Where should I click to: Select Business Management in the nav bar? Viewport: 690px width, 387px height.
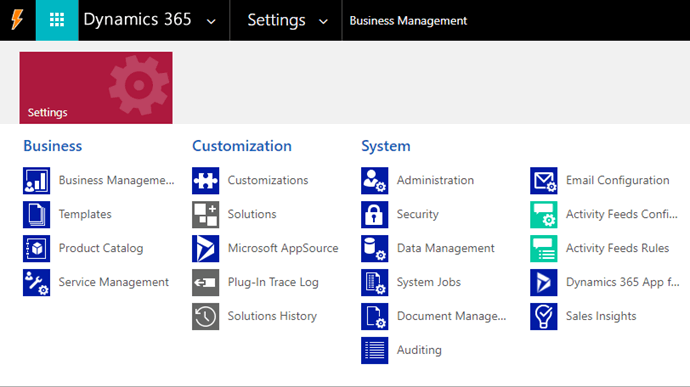(x=408, y=21)
